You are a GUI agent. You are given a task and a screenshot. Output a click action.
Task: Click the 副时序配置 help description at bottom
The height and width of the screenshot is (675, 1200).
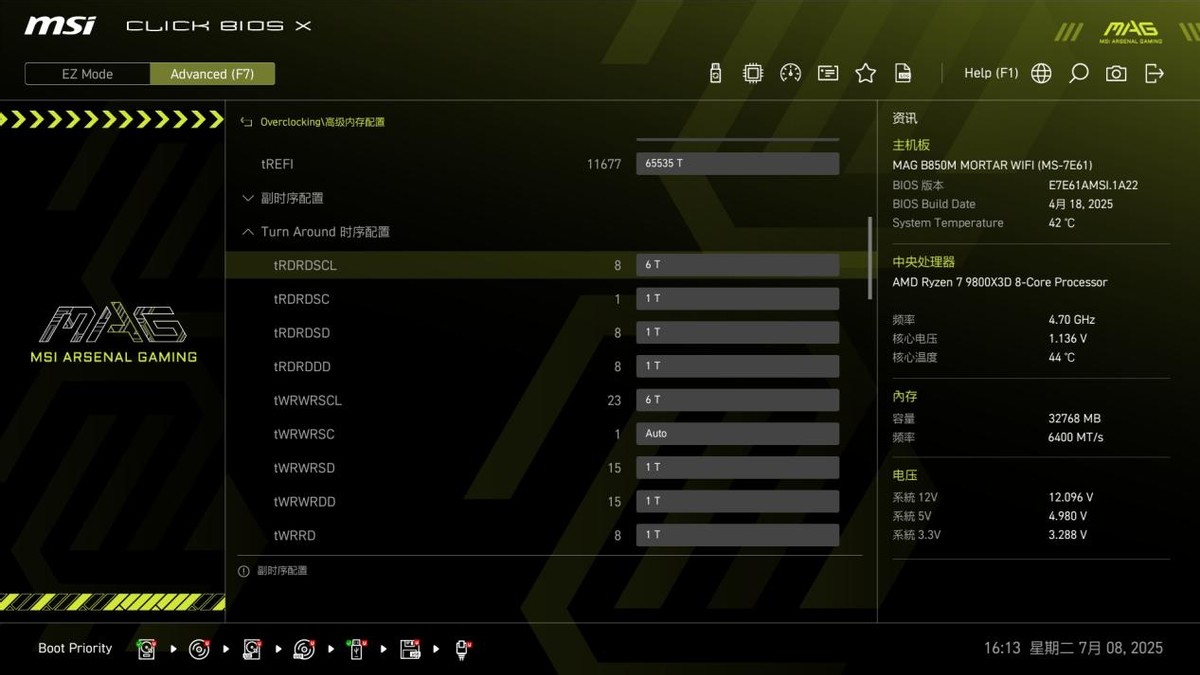(282, 571)
